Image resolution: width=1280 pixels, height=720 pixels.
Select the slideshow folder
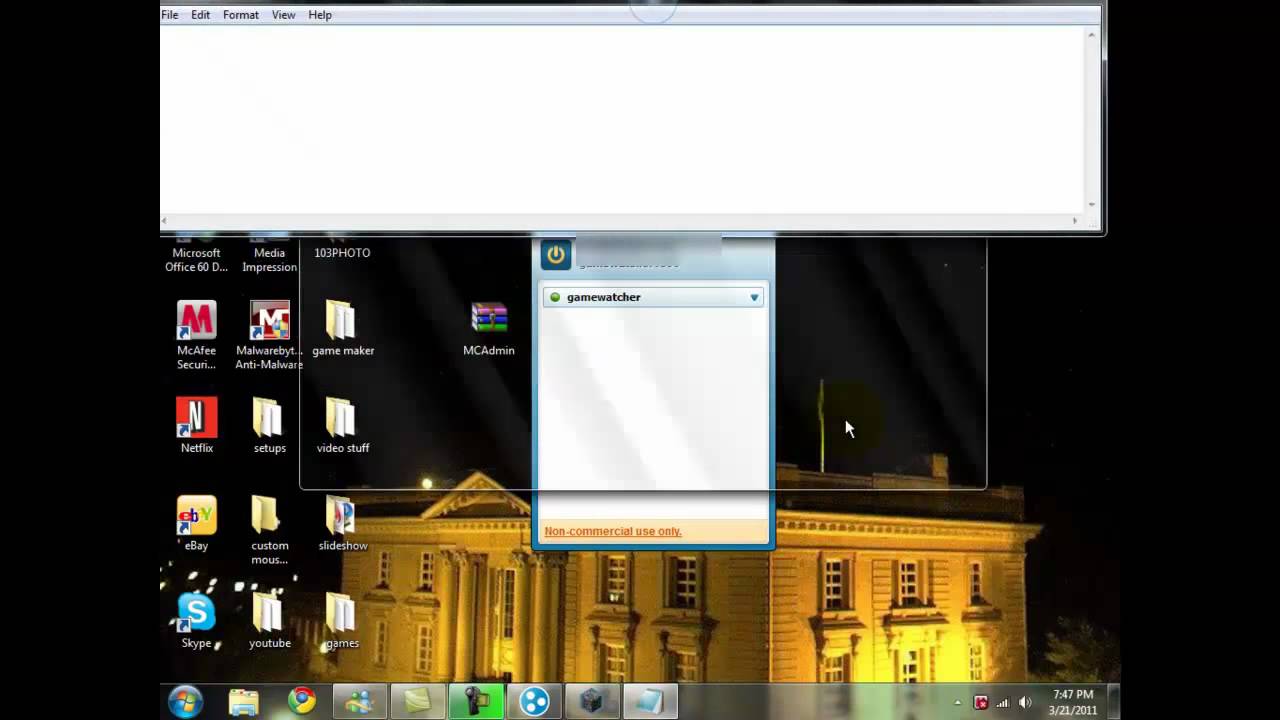point(343,524)
